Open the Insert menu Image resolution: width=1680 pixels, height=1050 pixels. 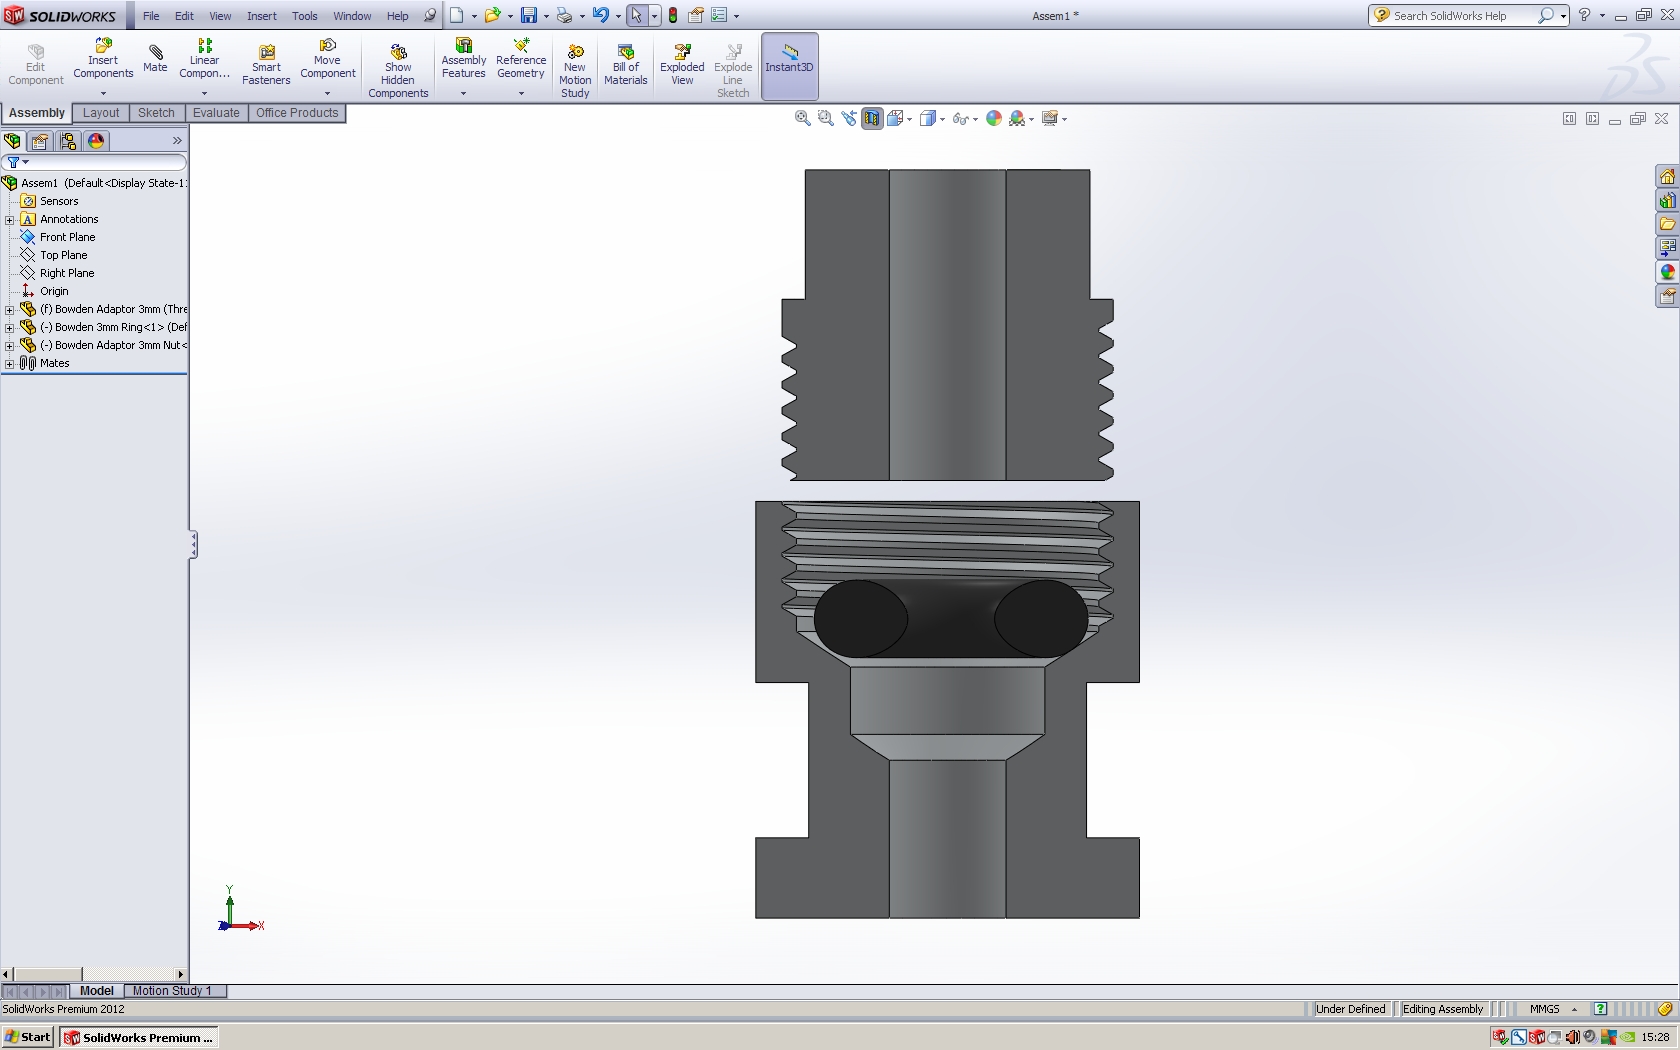[262, 16]
